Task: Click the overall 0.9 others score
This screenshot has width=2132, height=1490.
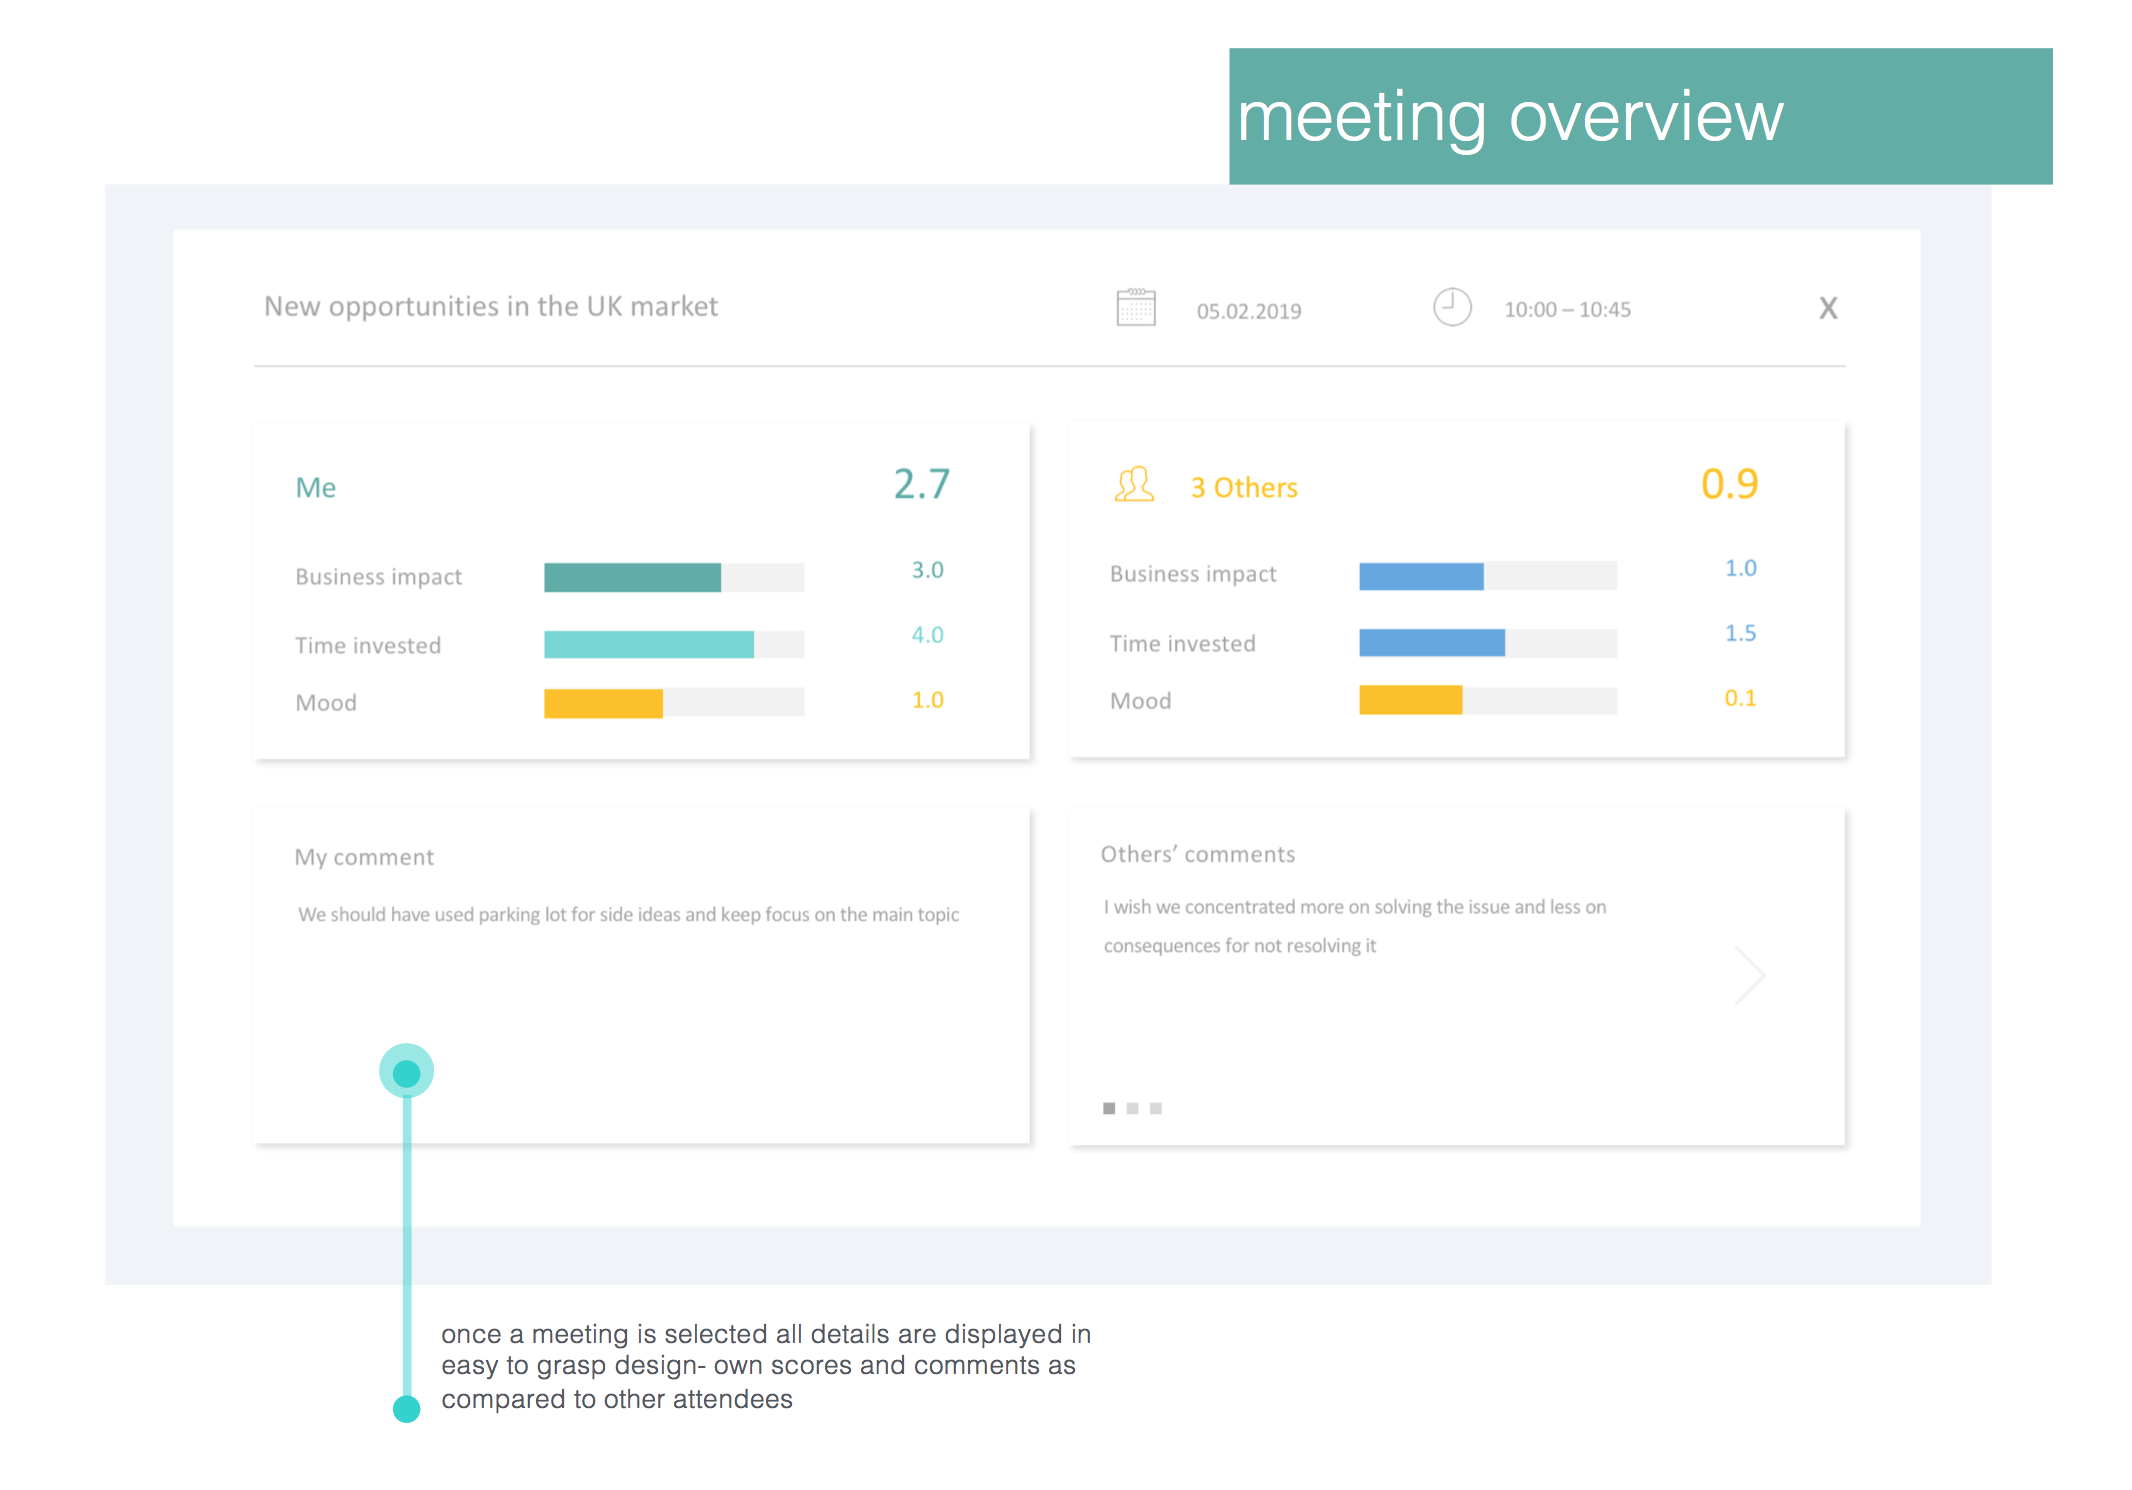Action: [x=1729, y=484]
